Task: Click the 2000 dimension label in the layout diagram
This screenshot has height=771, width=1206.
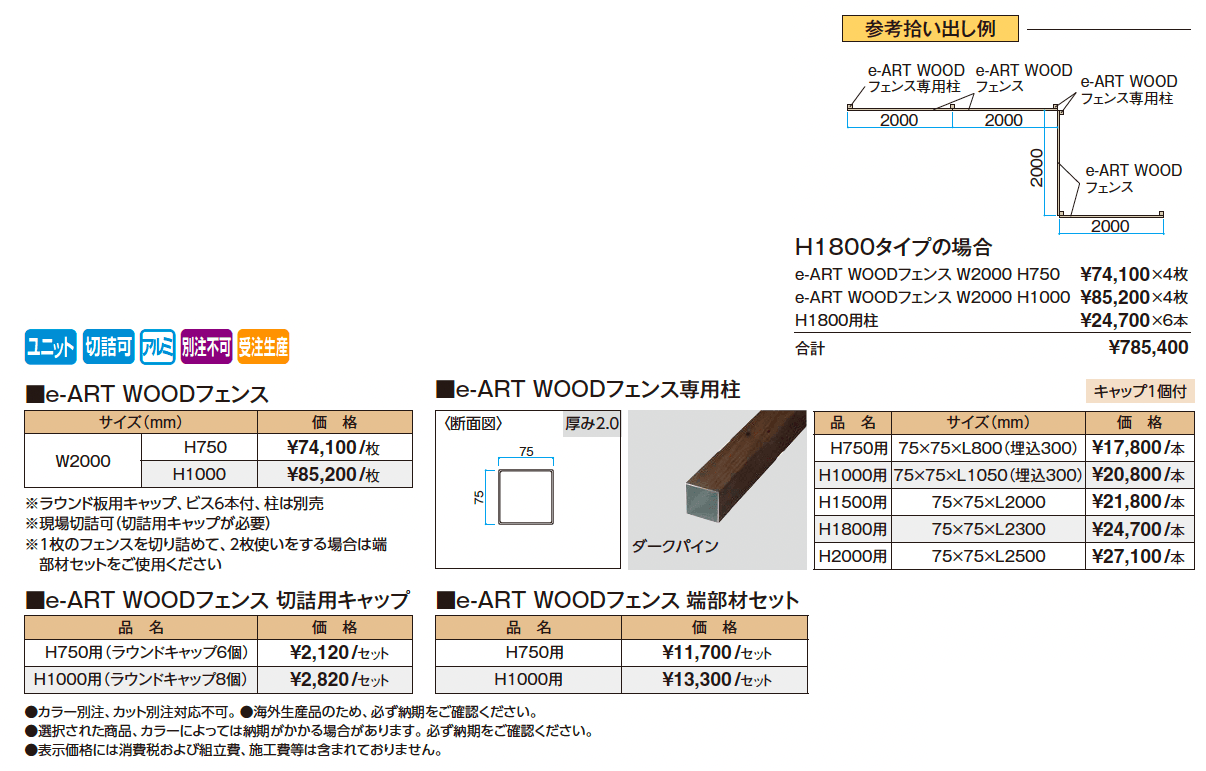Action: point(900,120)
